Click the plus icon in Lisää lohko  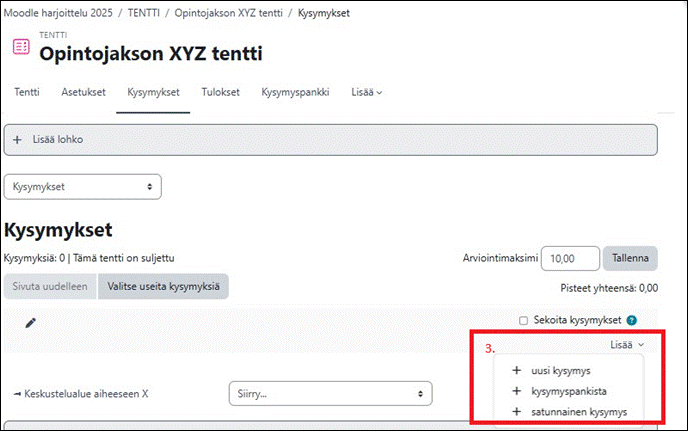coord(17,140)
